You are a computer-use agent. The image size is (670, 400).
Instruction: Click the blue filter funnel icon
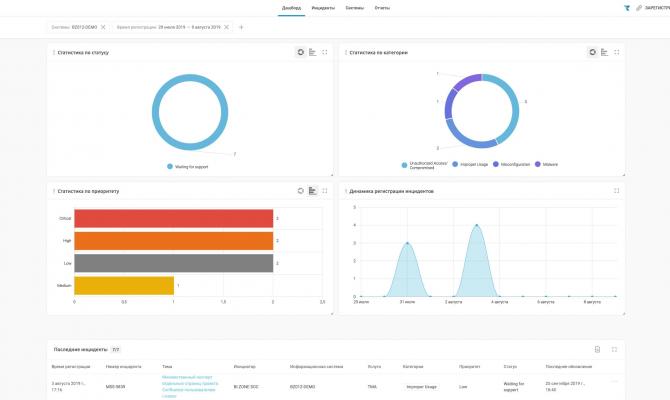[x=627, y=8]
